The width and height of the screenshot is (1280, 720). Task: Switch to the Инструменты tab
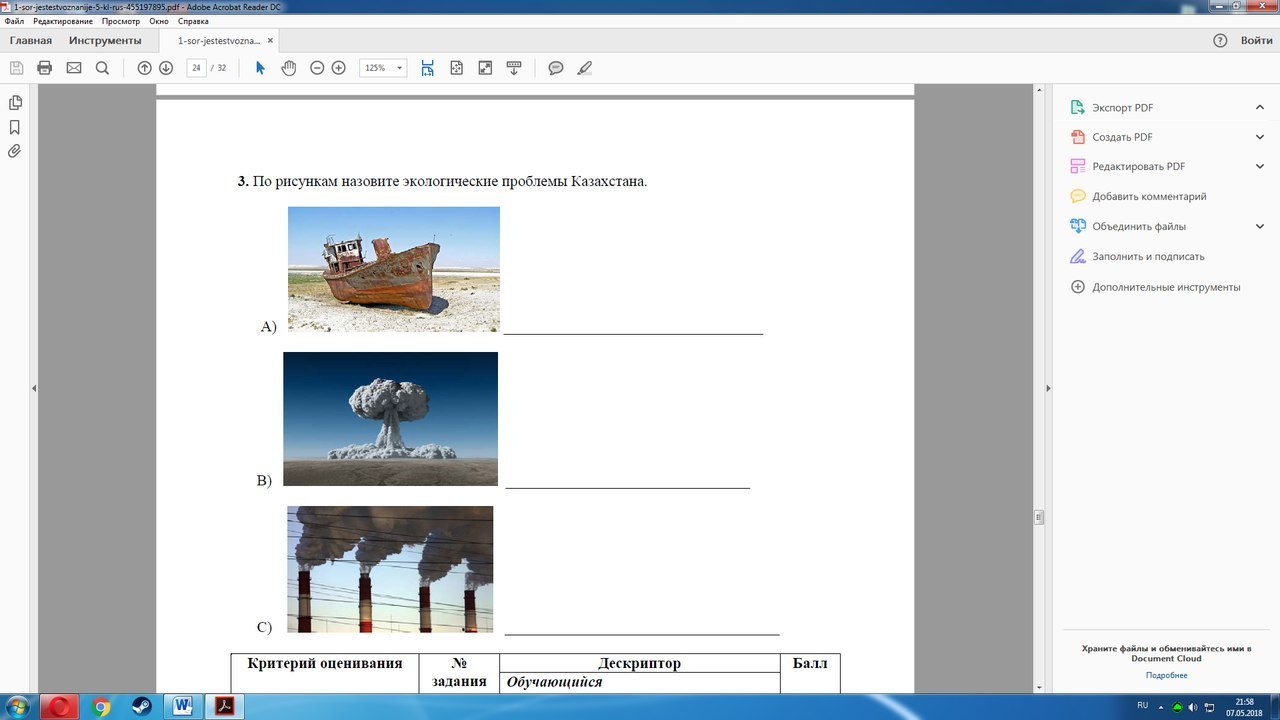pos(105,41)
